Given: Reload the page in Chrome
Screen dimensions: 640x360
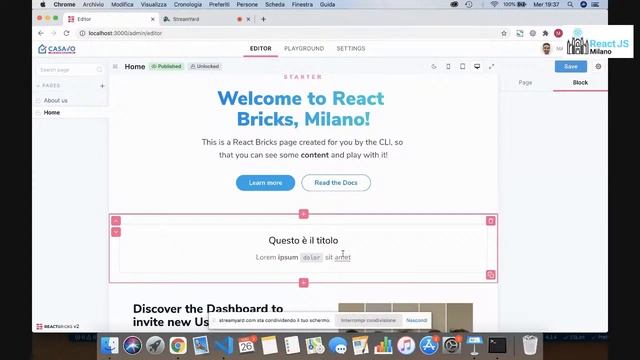Looking at the screenshot, I should tap(67, 33).
